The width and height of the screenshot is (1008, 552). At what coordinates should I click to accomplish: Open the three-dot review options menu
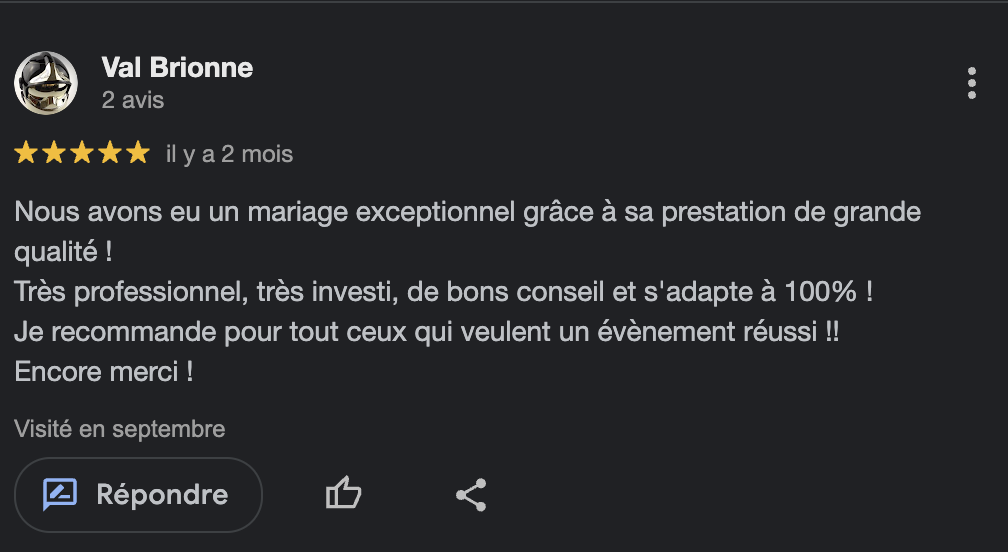[971, 83]
